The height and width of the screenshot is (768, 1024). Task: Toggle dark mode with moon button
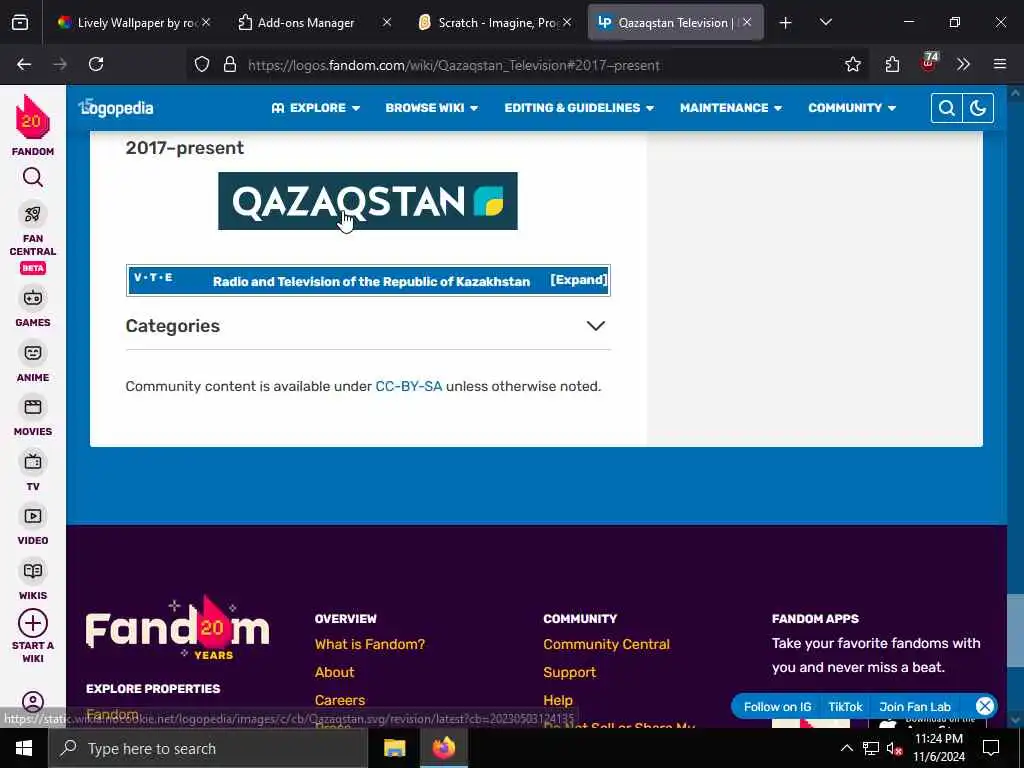point(978,108)
